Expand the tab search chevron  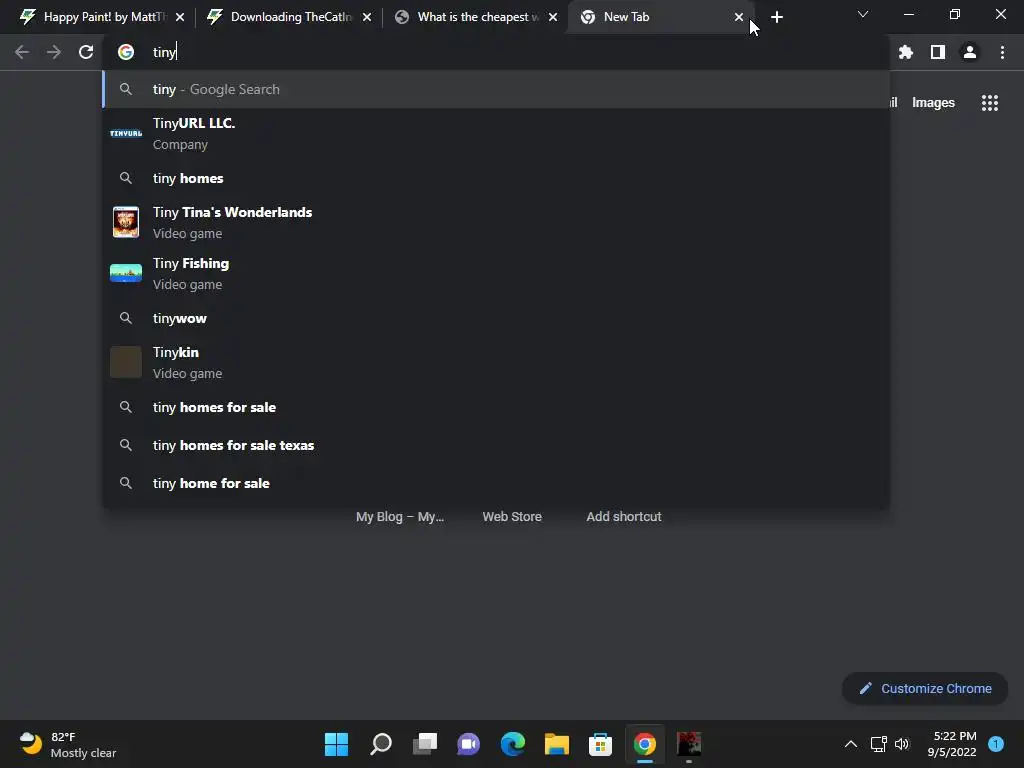tap(863, 14)
